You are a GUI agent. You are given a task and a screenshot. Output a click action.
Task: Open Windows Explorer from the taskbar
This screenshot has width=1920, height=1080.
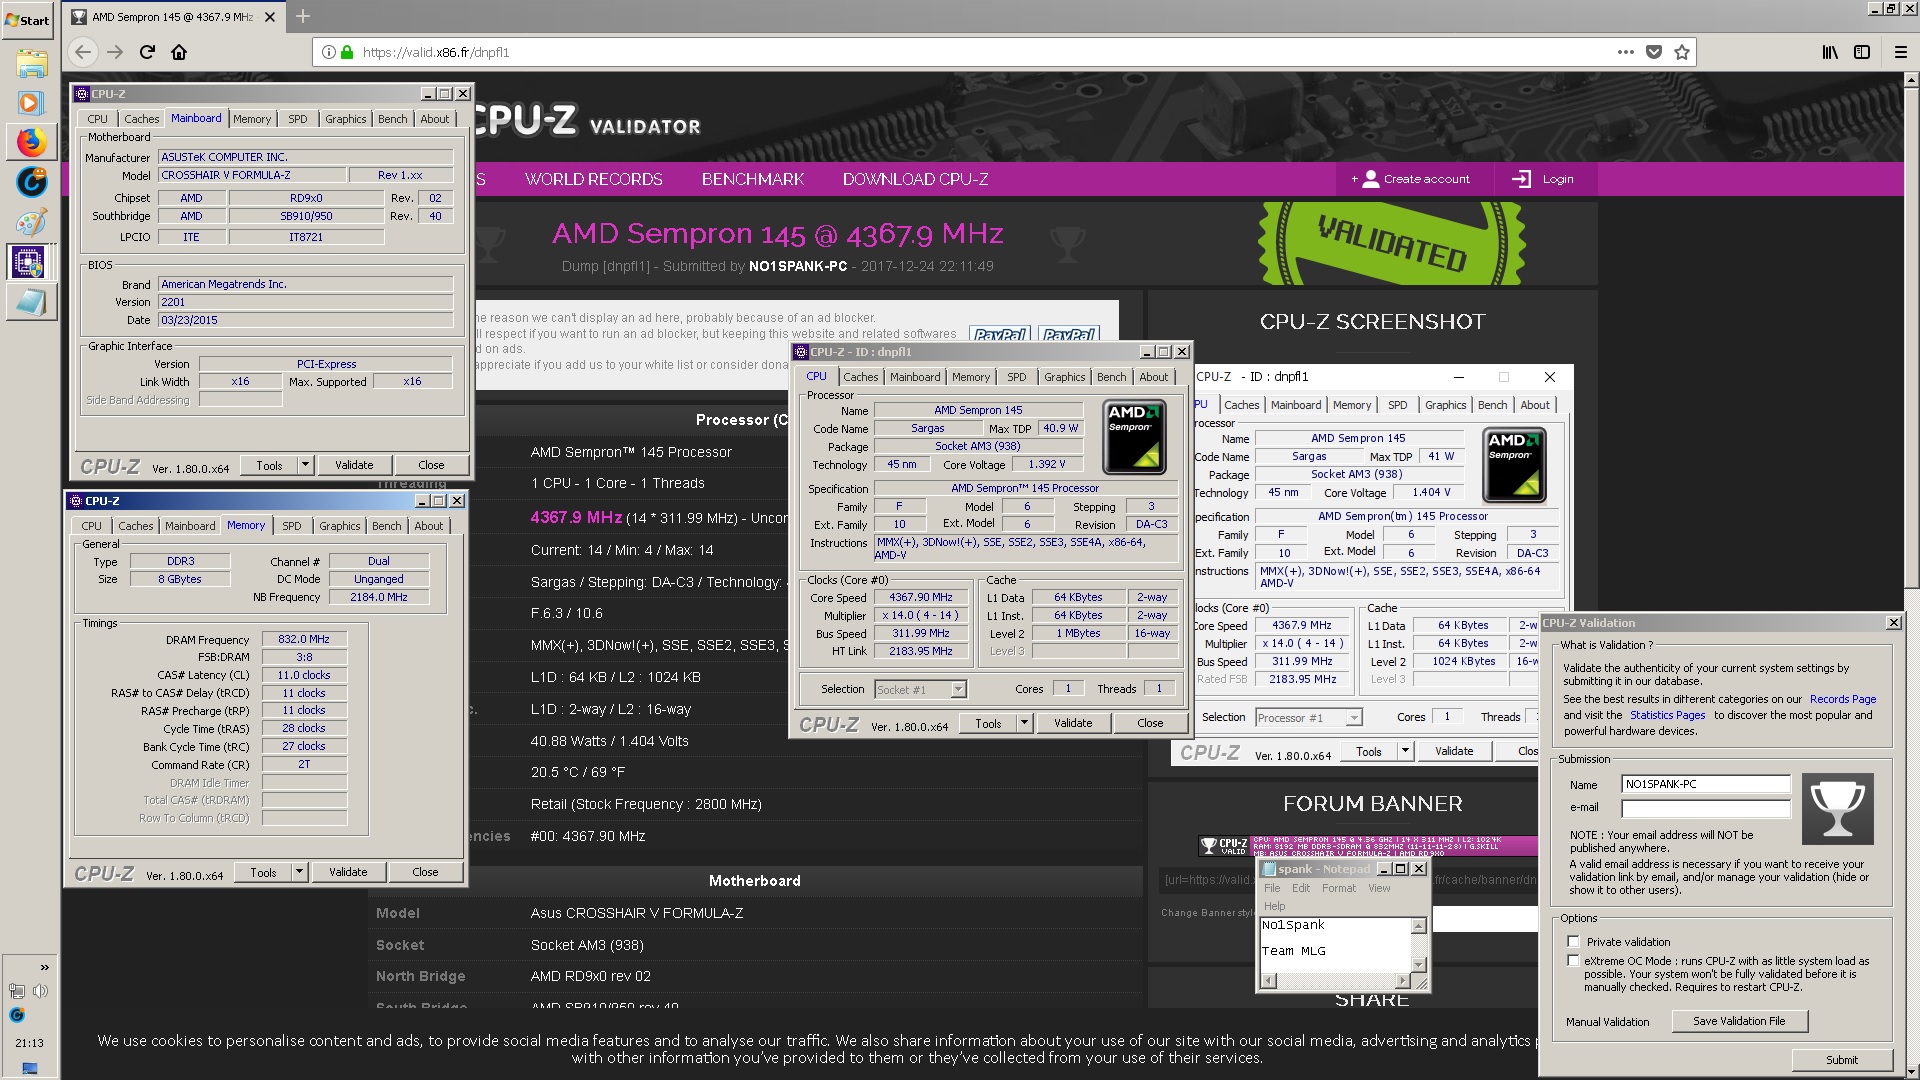click(31, 64)
